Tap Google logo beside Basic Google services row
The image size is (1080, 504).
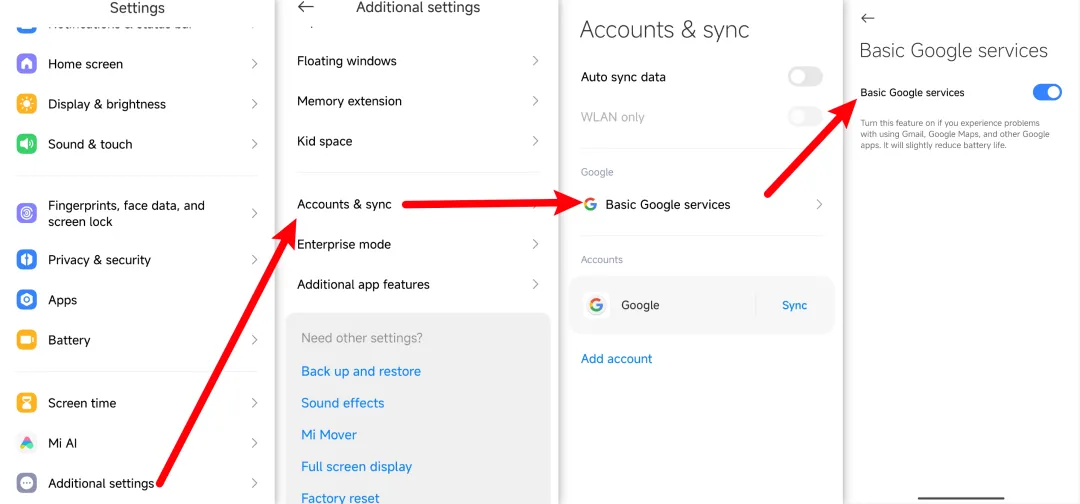590,204
